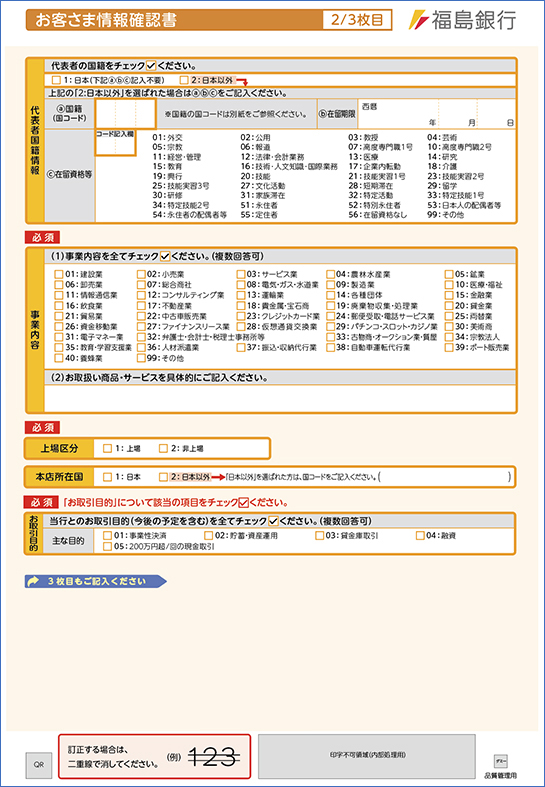
Task: Choose head office location '1: 日本'
Action: (107, 477)
